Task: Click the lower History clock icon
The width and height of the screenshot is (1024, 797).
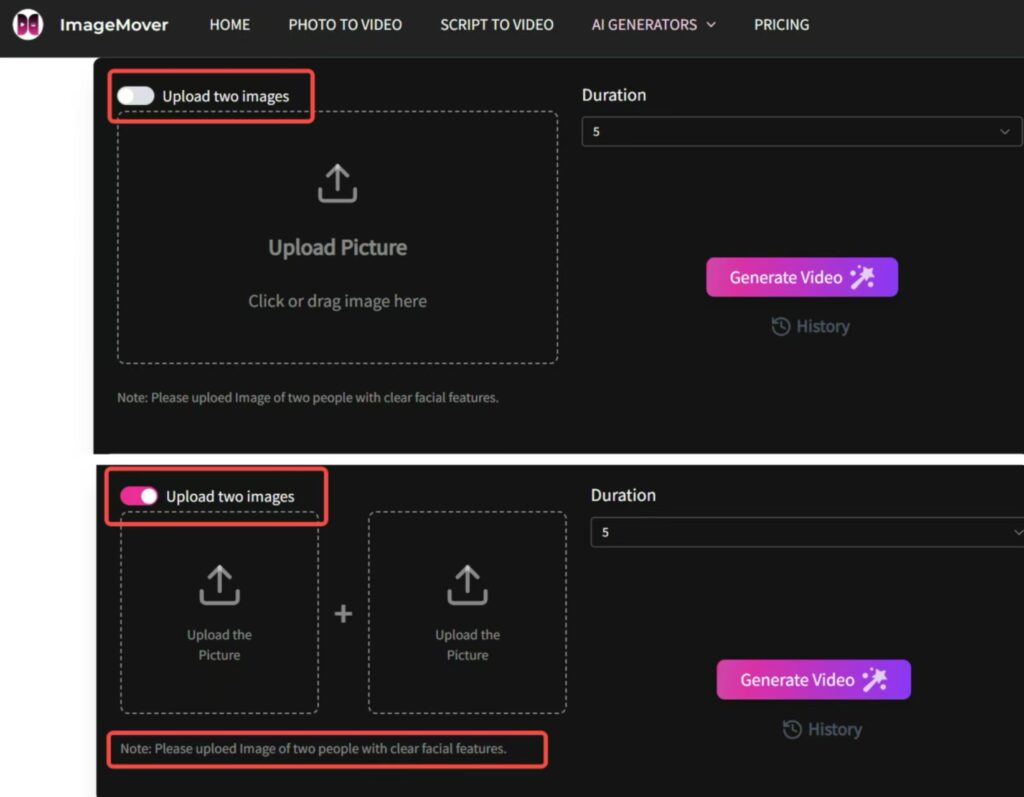Action: point(792,729)
